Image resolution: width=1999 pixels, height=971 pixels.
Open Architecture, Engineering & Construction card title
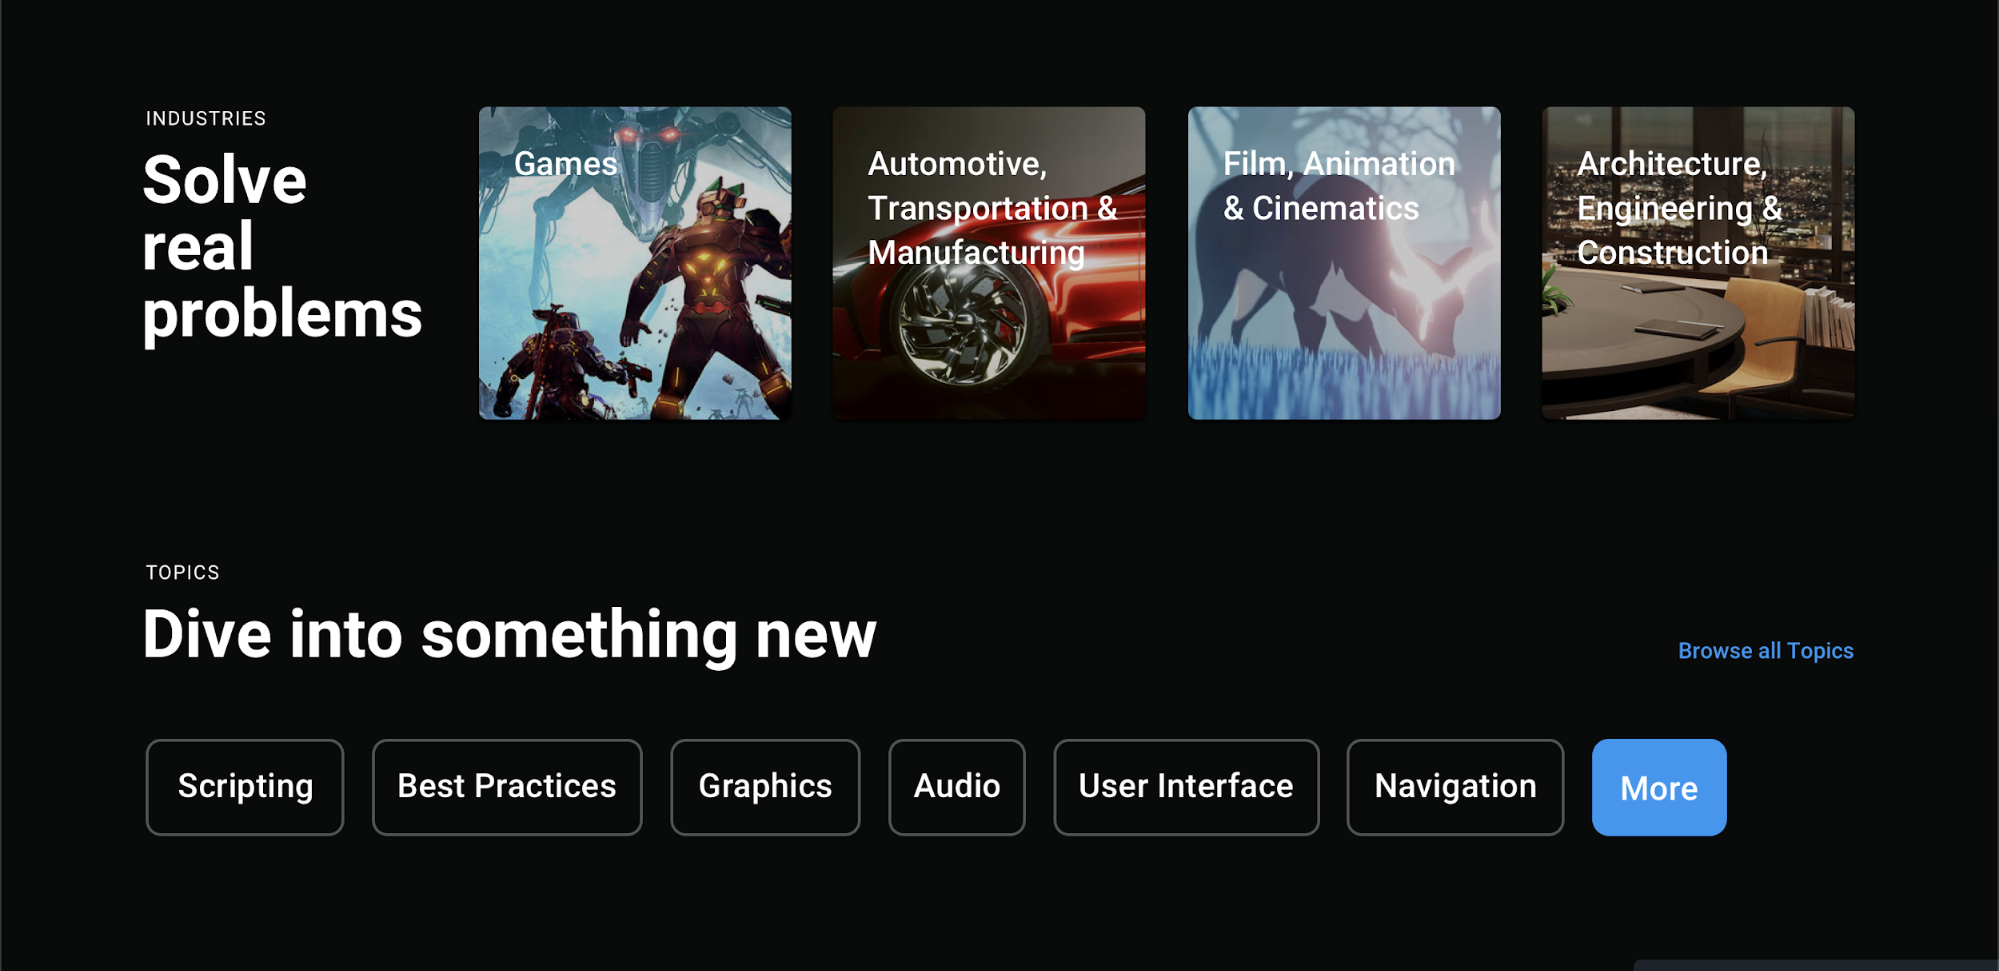click(1678, 208)
